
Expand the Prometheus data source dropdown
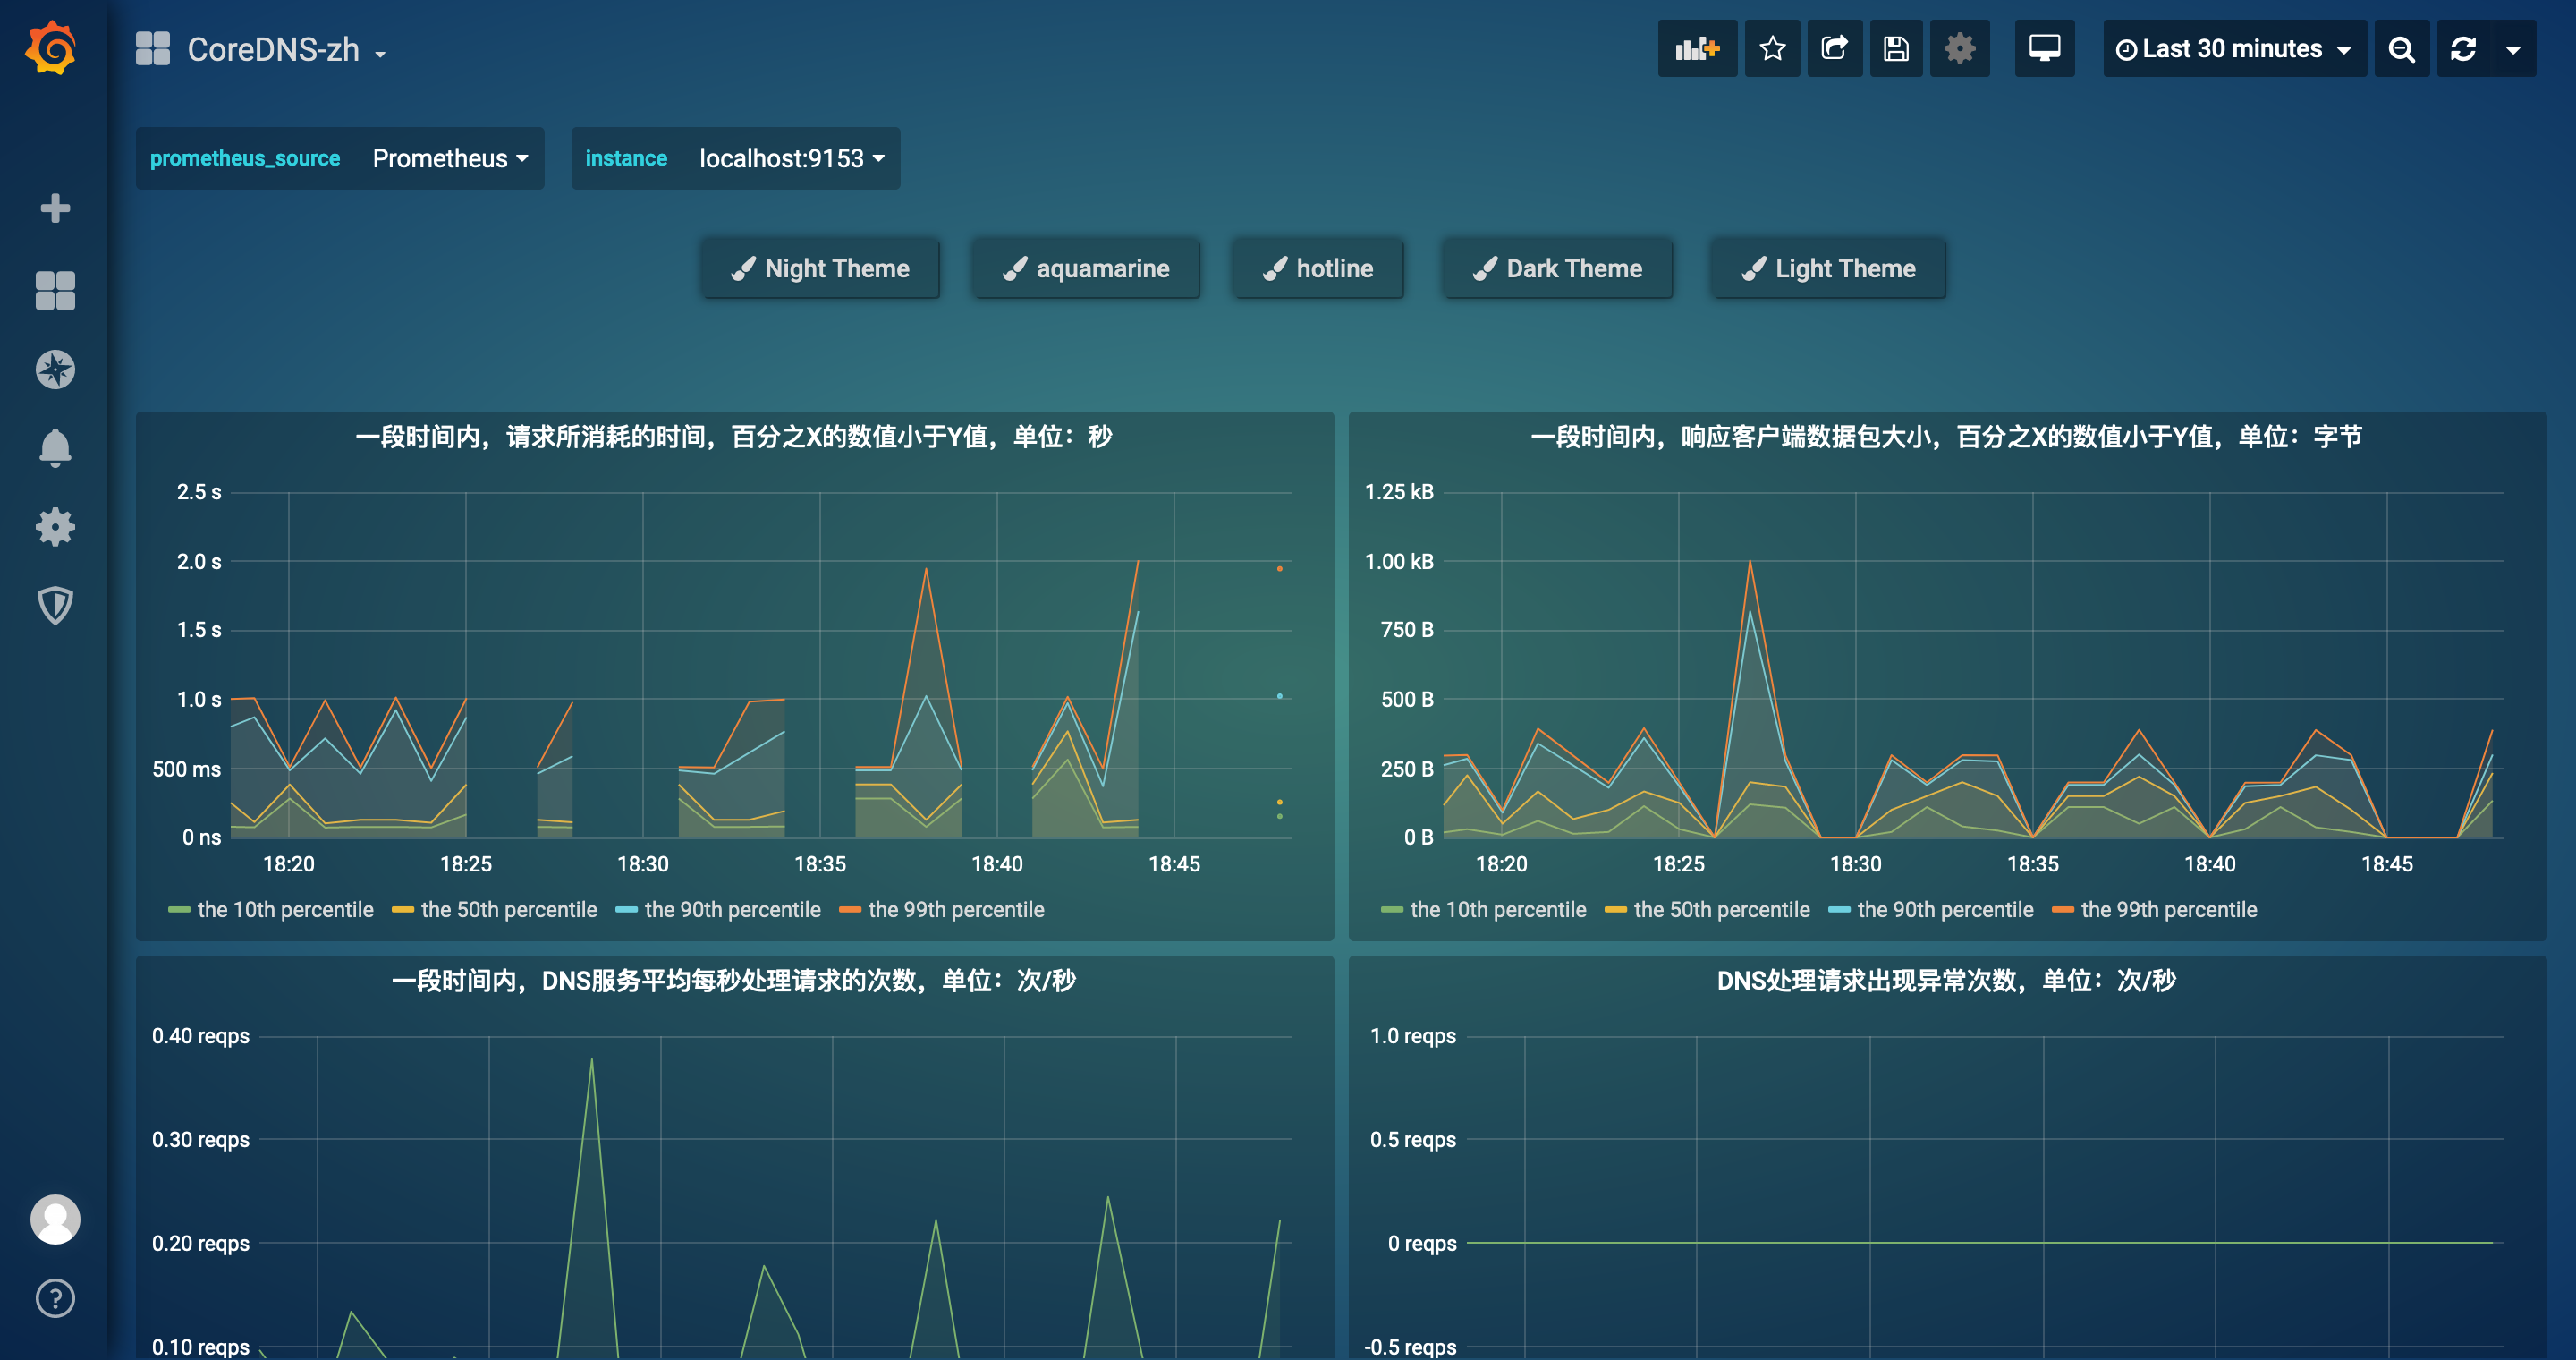pos(450,158)
